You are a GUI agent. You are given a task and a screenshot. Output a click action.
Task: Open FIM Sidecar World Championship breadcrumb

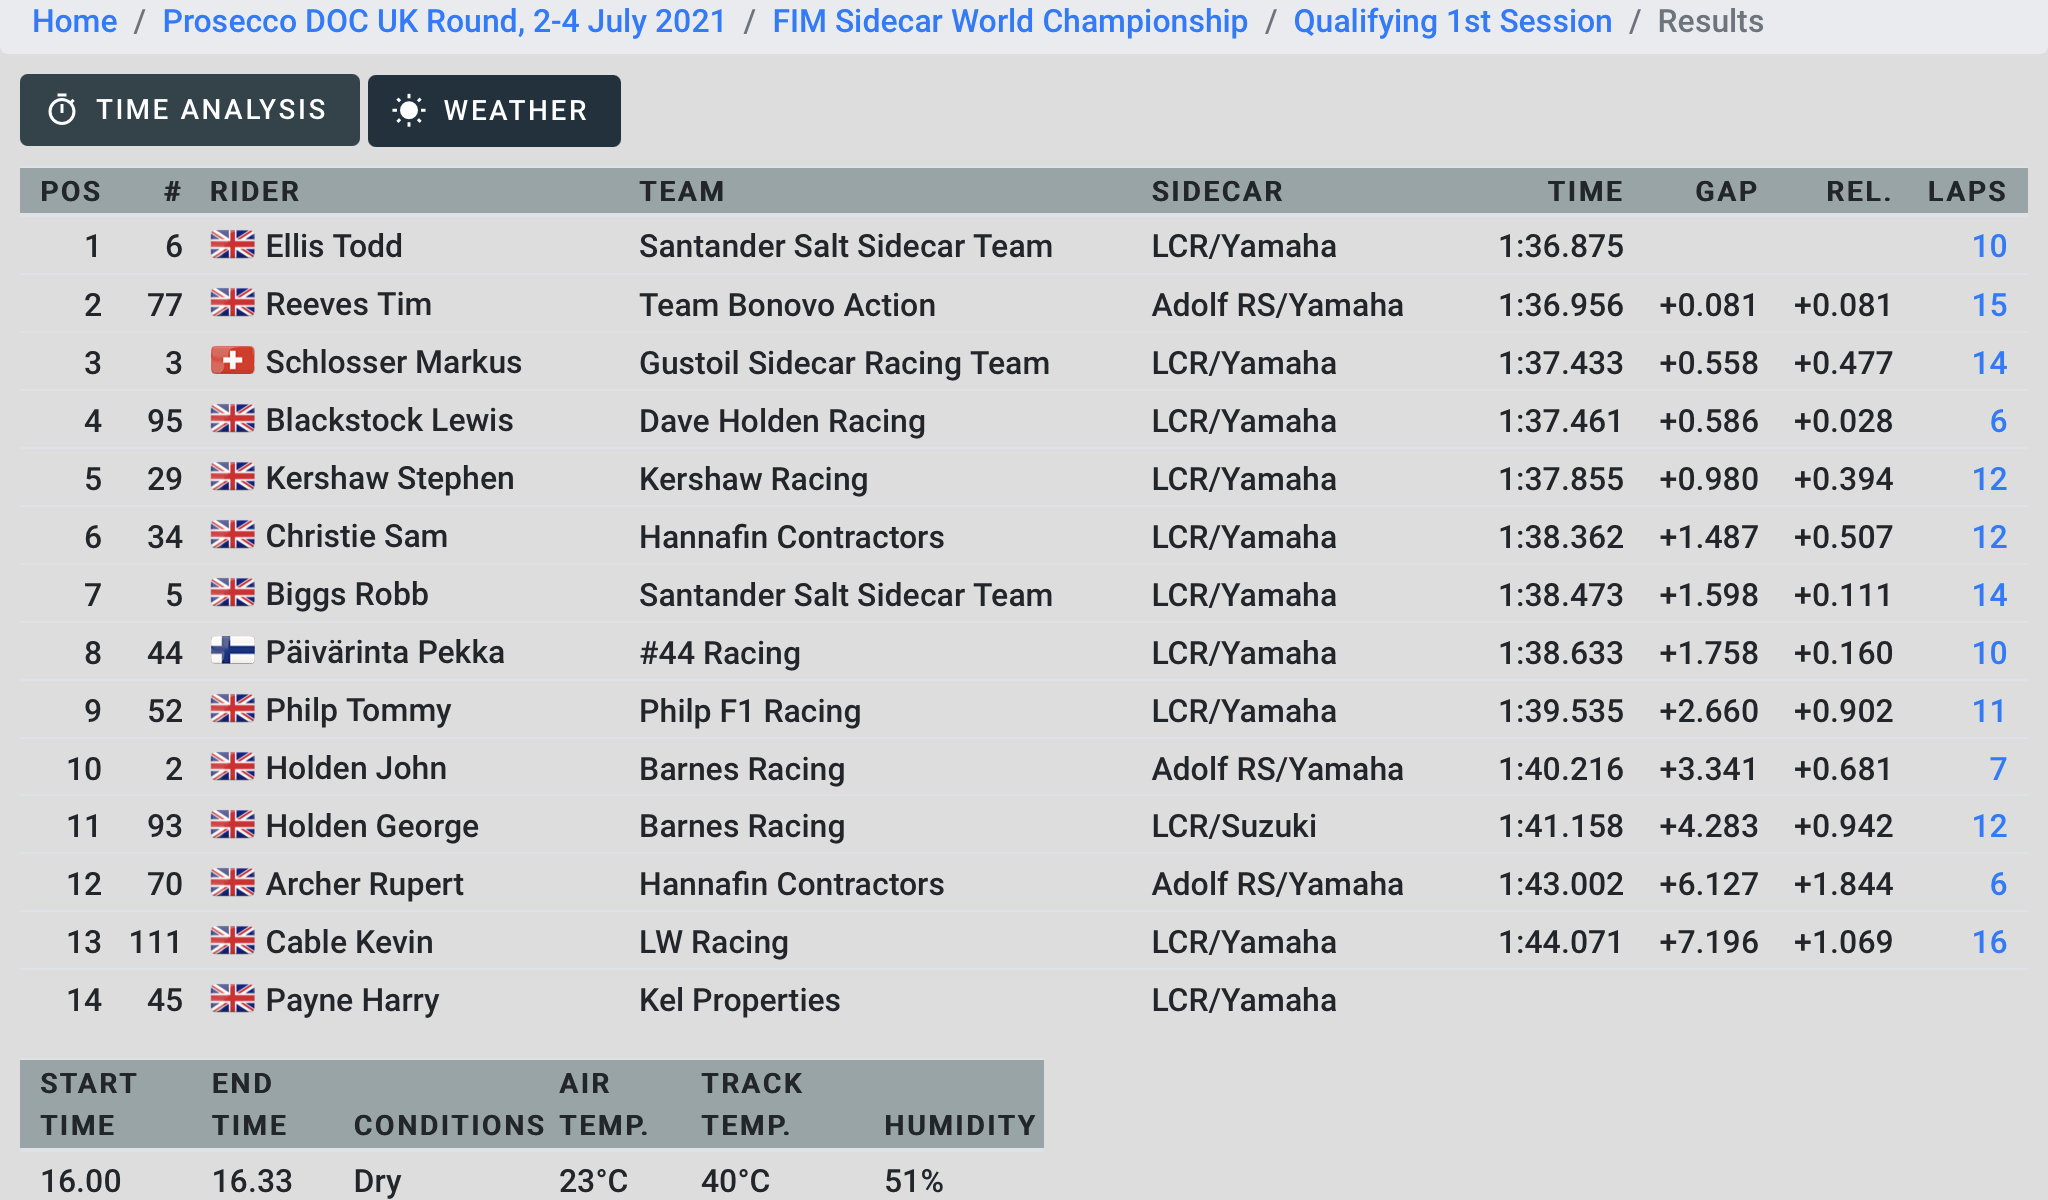1010,21
